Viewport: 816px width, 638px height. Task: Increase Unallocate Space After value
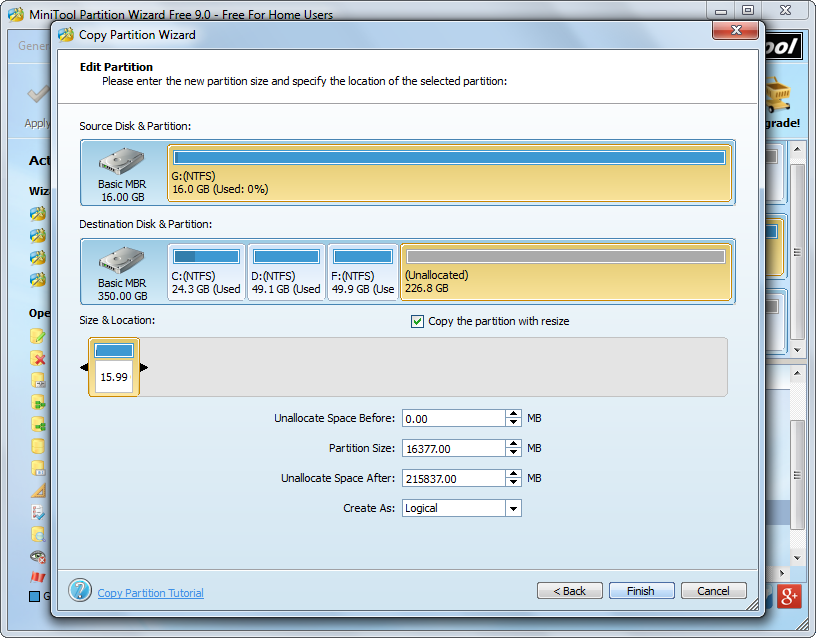[514, 474]
